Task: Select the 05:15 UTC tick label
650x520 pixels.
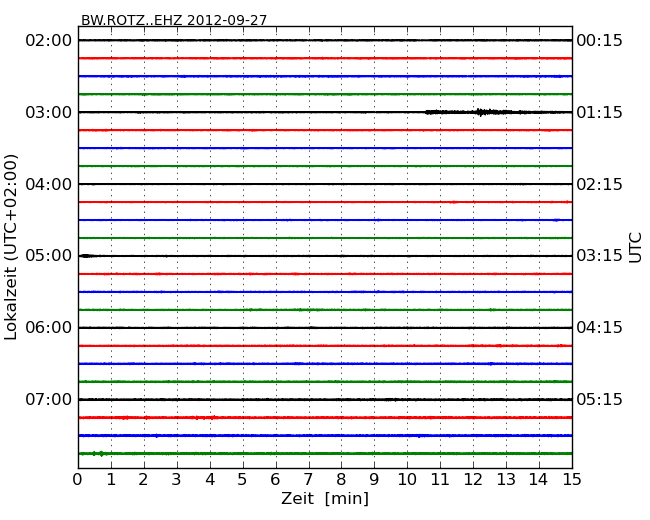Action: point(599,399)
